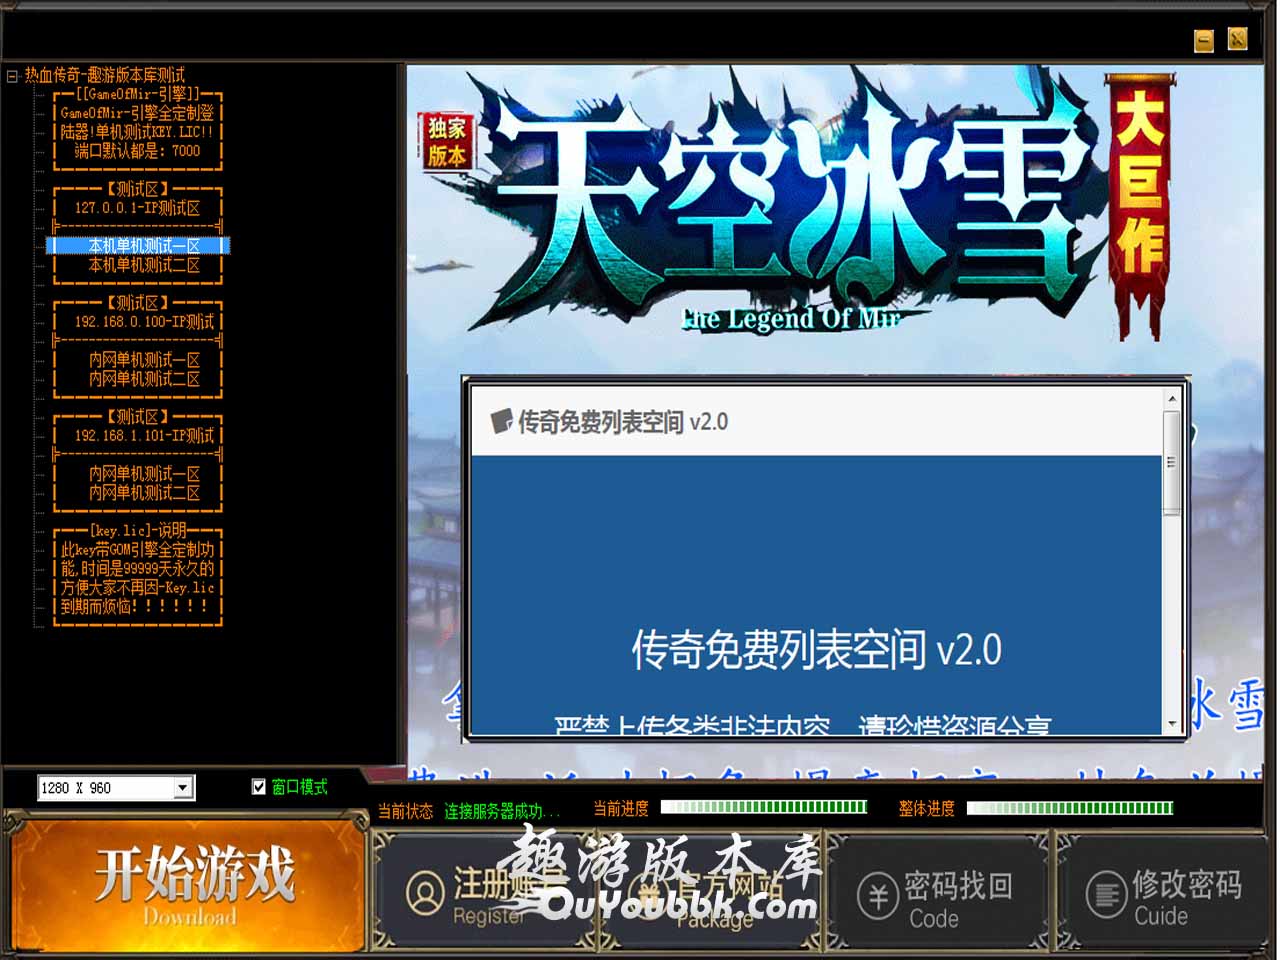
Task: Click row '陆器!单机测试KEY.LIC!!'
Action: click(x=138, y=132)
